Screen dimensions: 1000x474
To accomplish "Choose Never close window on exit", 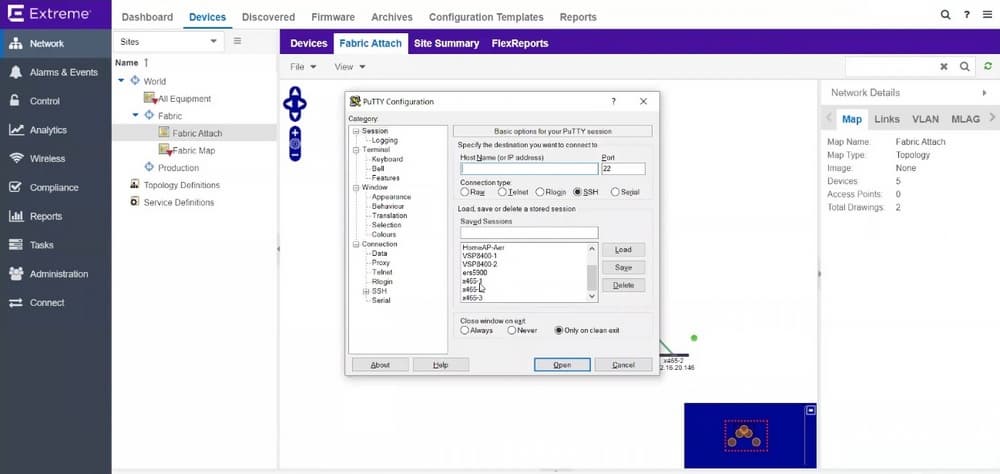I will click(511, 330).
